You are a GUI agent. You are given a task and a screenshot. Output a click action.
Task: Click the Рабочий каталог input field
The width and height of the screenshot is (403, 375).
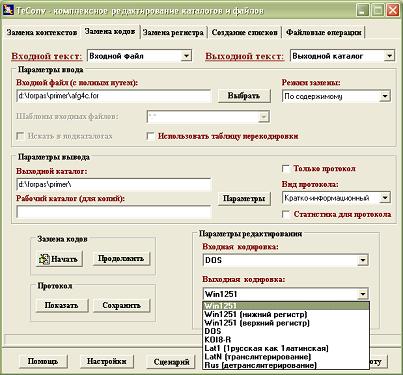pos(113,212)
